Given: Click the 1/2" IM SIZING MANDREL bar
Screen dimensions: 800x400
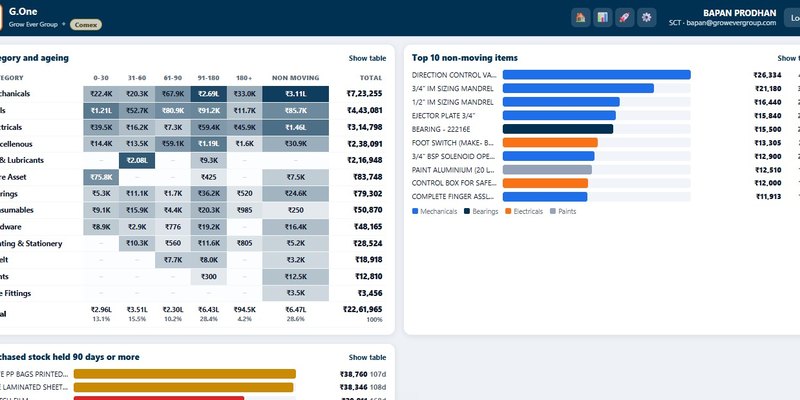Looking at the screenshot, I should click(x=561, y=102).
